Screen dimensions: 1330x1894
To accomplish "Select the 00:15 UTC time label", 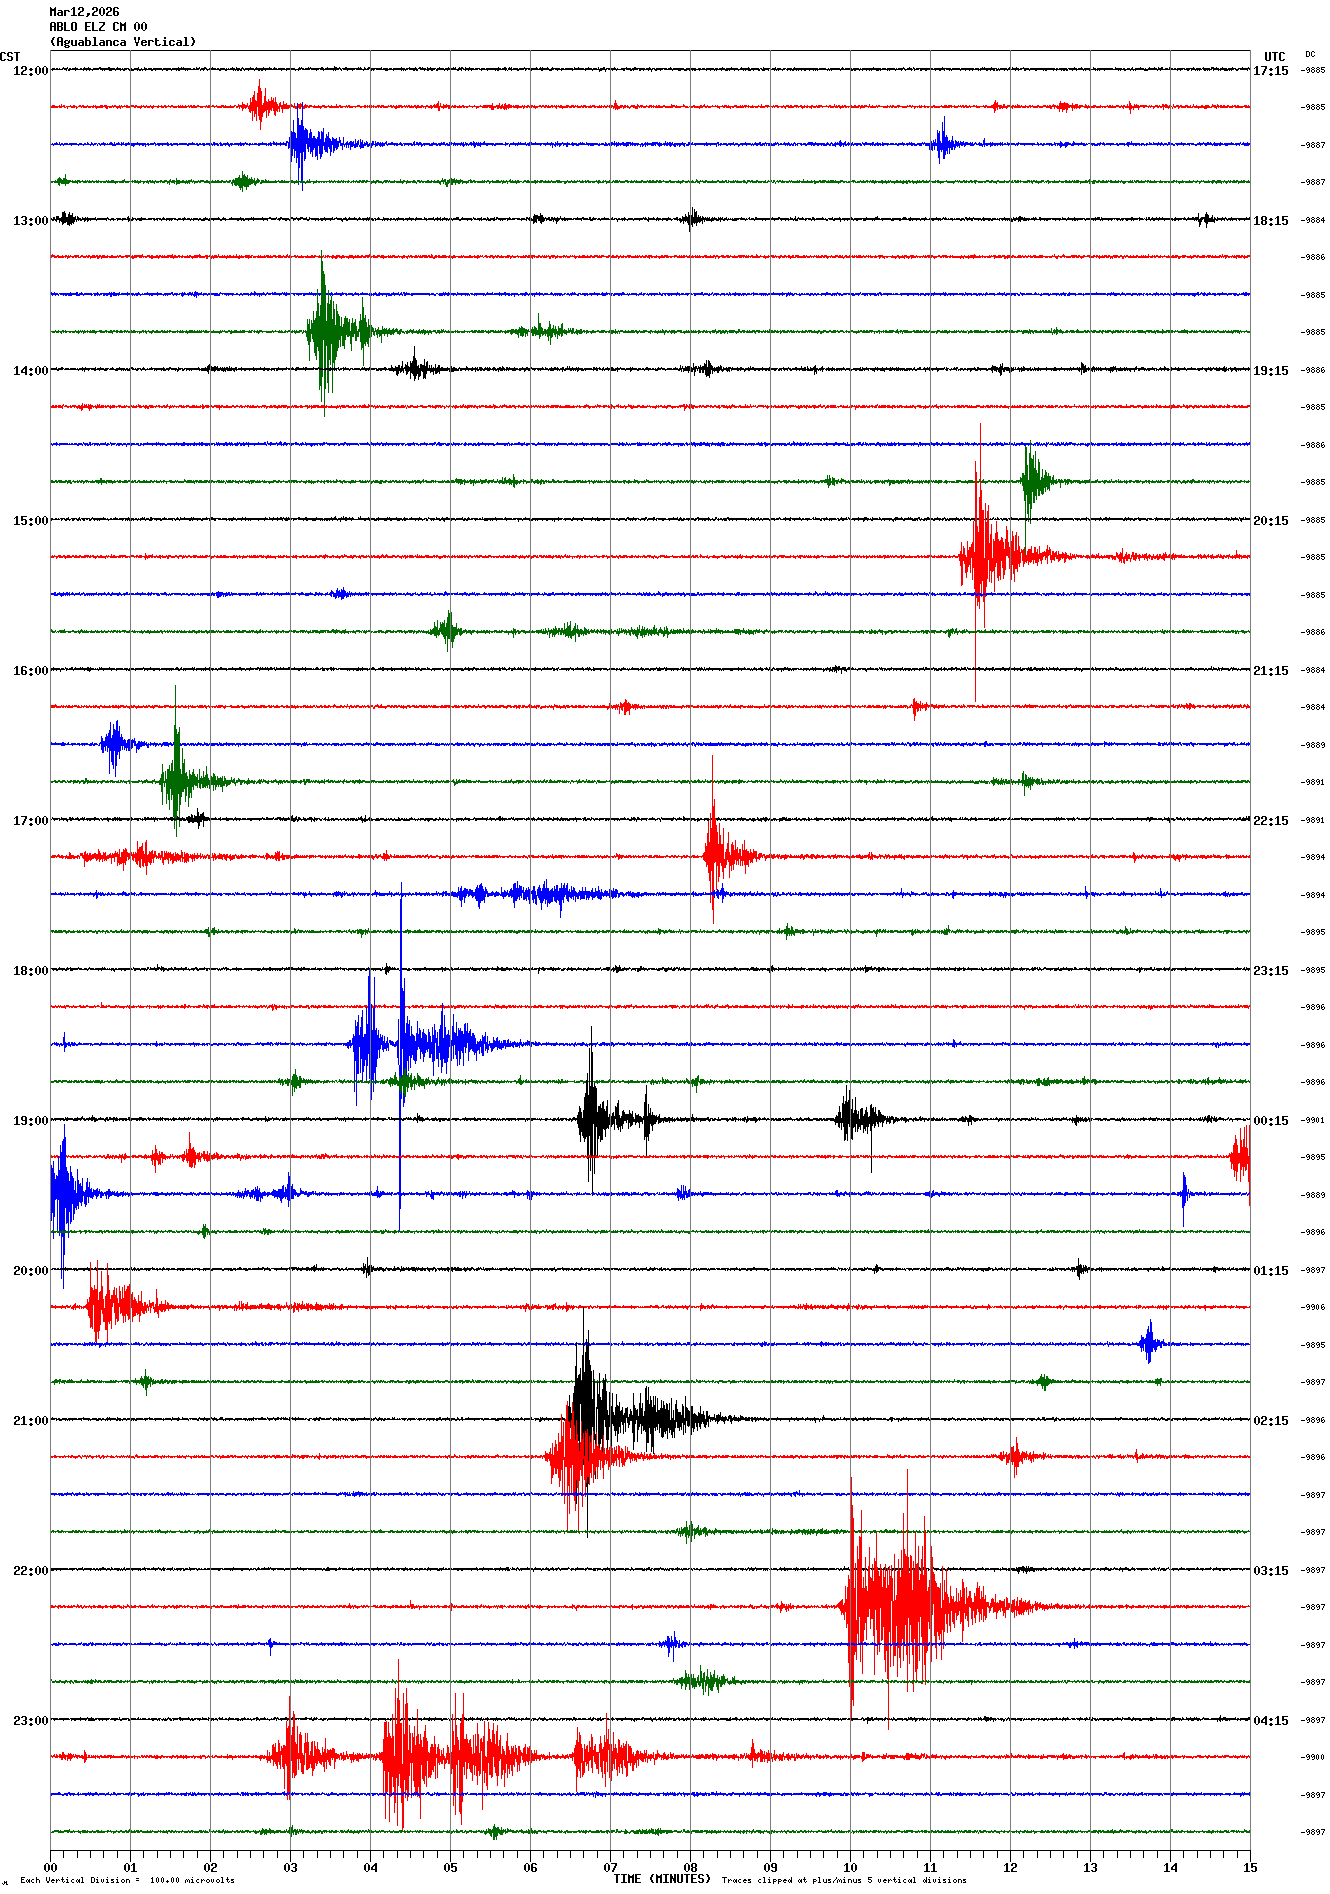I will 1271,1121.
